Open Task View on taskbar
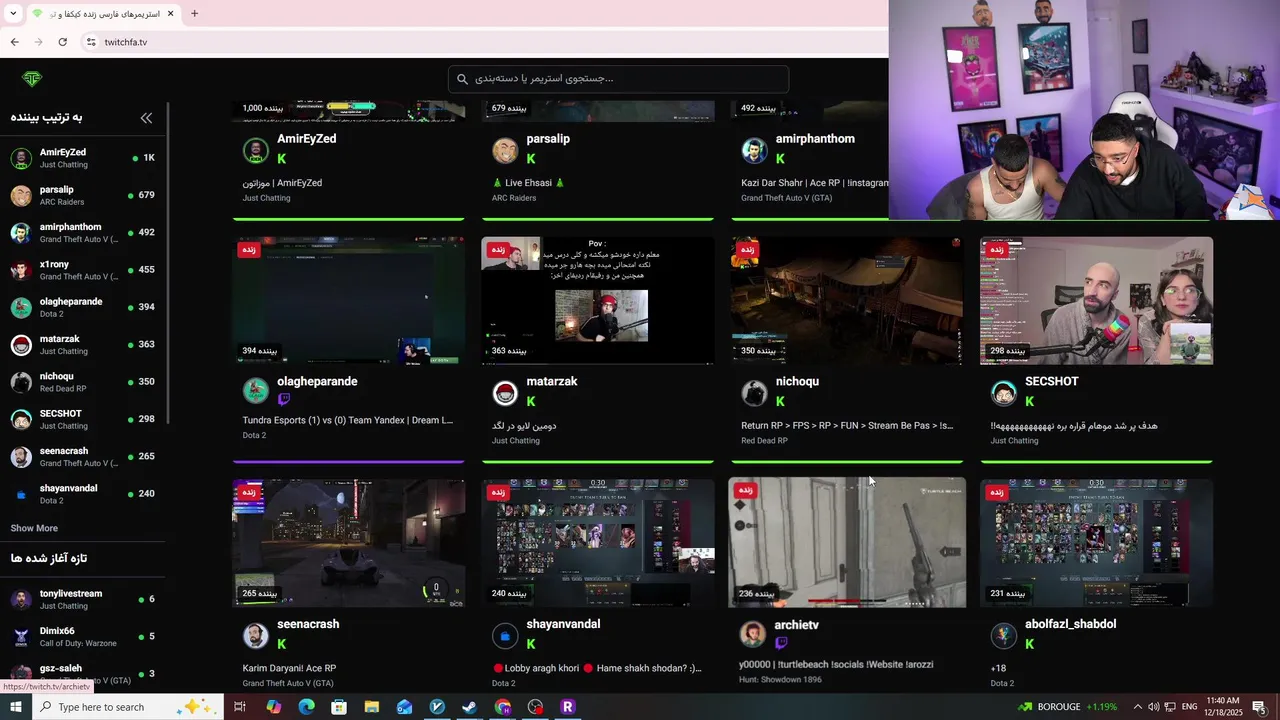1280x720 pixels. point(240,707)
